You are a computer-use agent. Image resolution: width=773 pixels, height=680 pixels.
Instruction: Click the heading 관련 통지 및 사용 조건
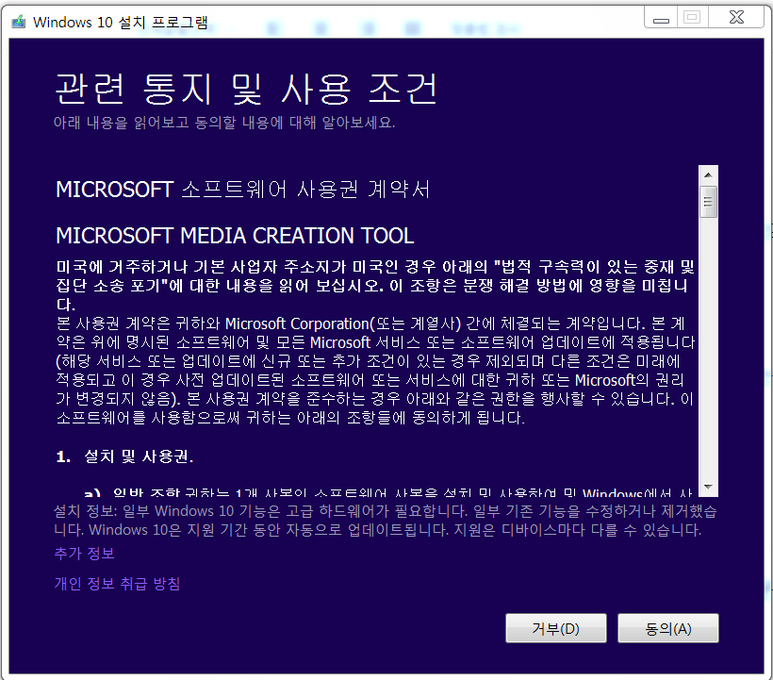246,89
